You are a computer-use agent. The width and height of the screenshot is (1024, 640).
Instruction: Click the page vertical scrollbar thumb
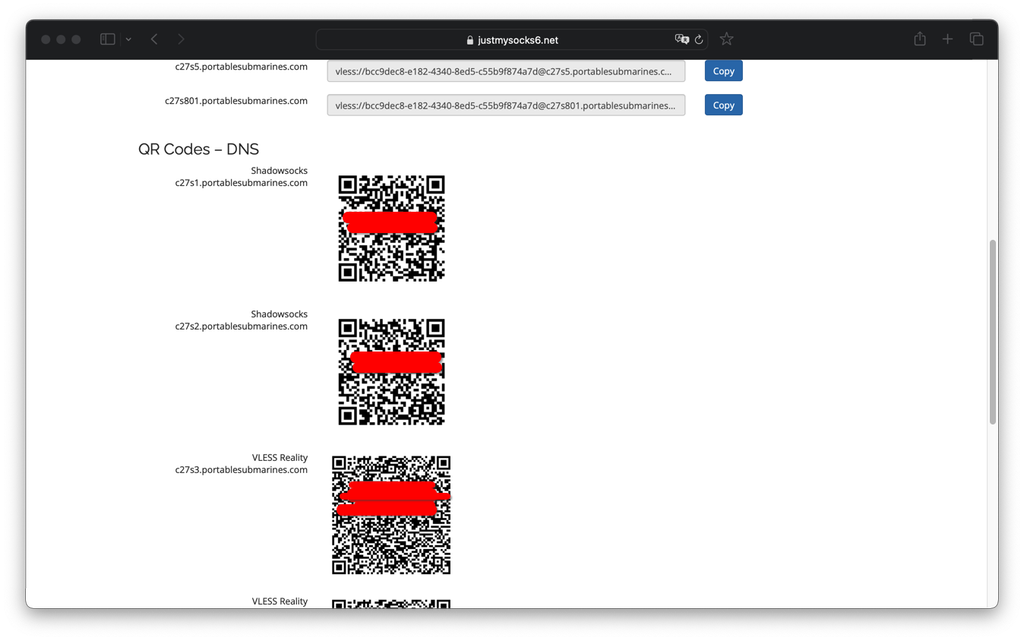(993, 332)
